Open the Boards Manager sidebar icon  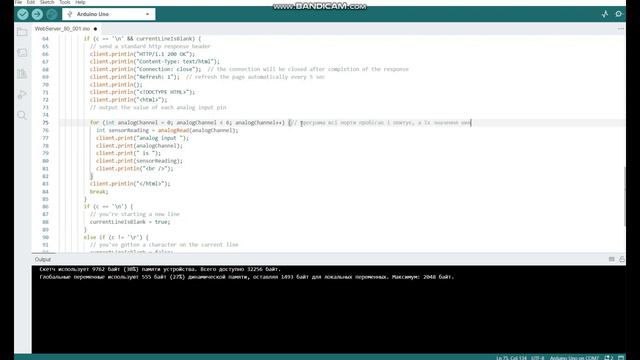pos(22,53)
